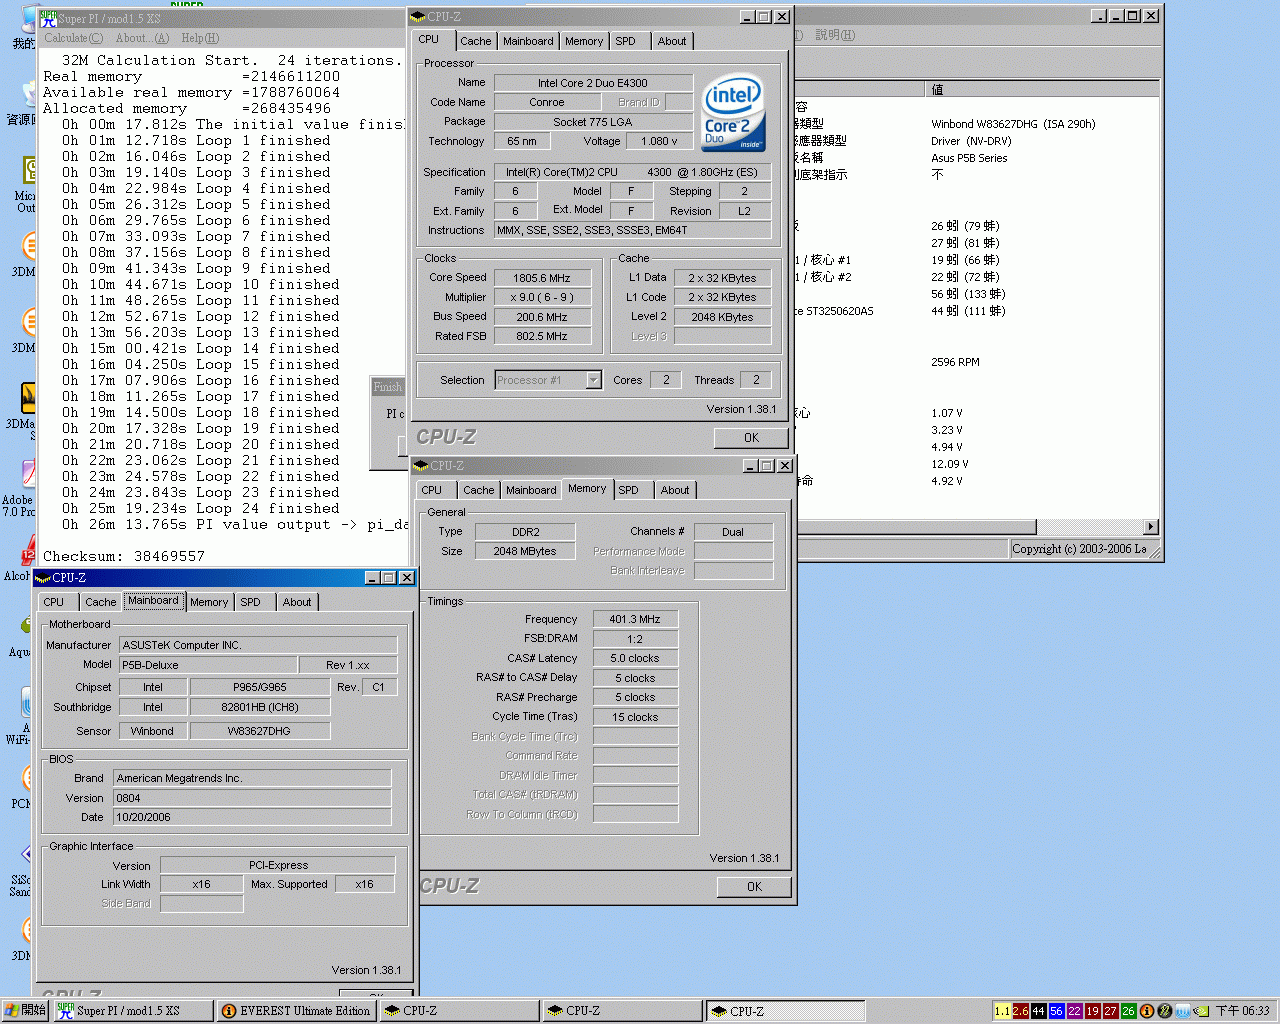Viewport: 1280px width, 1024px height.
Task: Click the Intel Core 2 Duo logo
Action: (x=733, y=113)
